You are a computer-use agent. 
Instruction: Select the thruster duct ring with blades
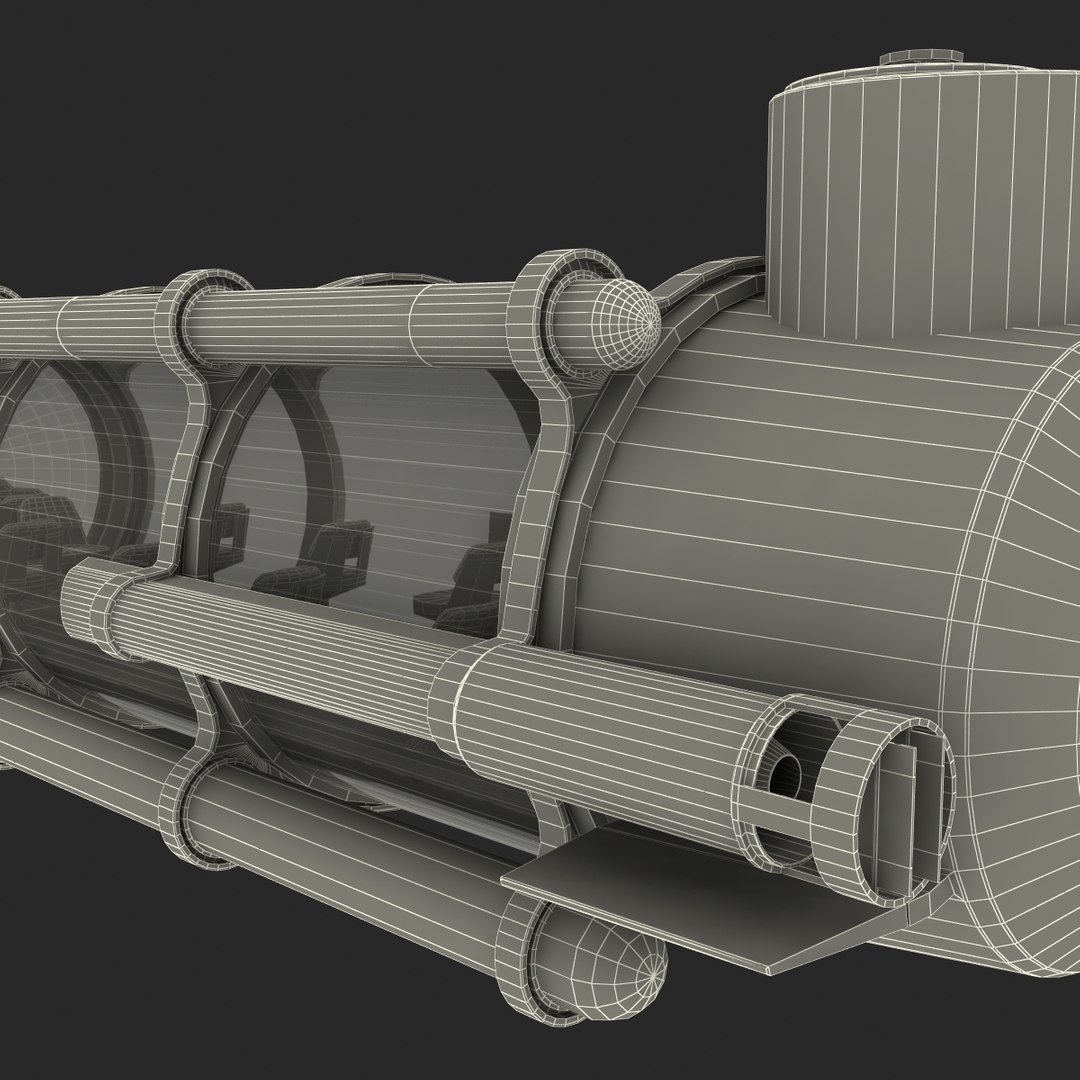[x=883, y=805]
